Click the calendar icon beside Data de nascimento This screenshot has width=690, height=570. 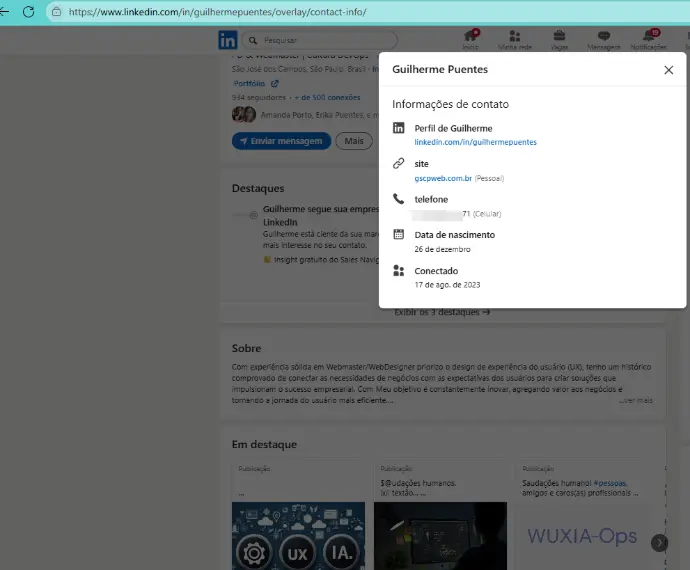399,234
